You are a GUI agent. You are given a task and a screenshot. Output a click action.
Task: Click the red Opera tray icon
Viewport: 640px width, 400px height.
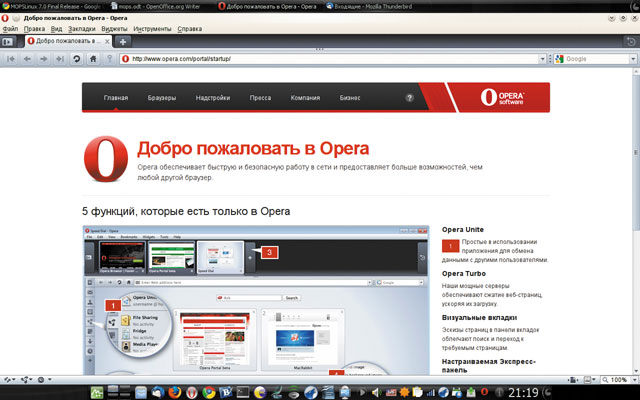(484, 392)
